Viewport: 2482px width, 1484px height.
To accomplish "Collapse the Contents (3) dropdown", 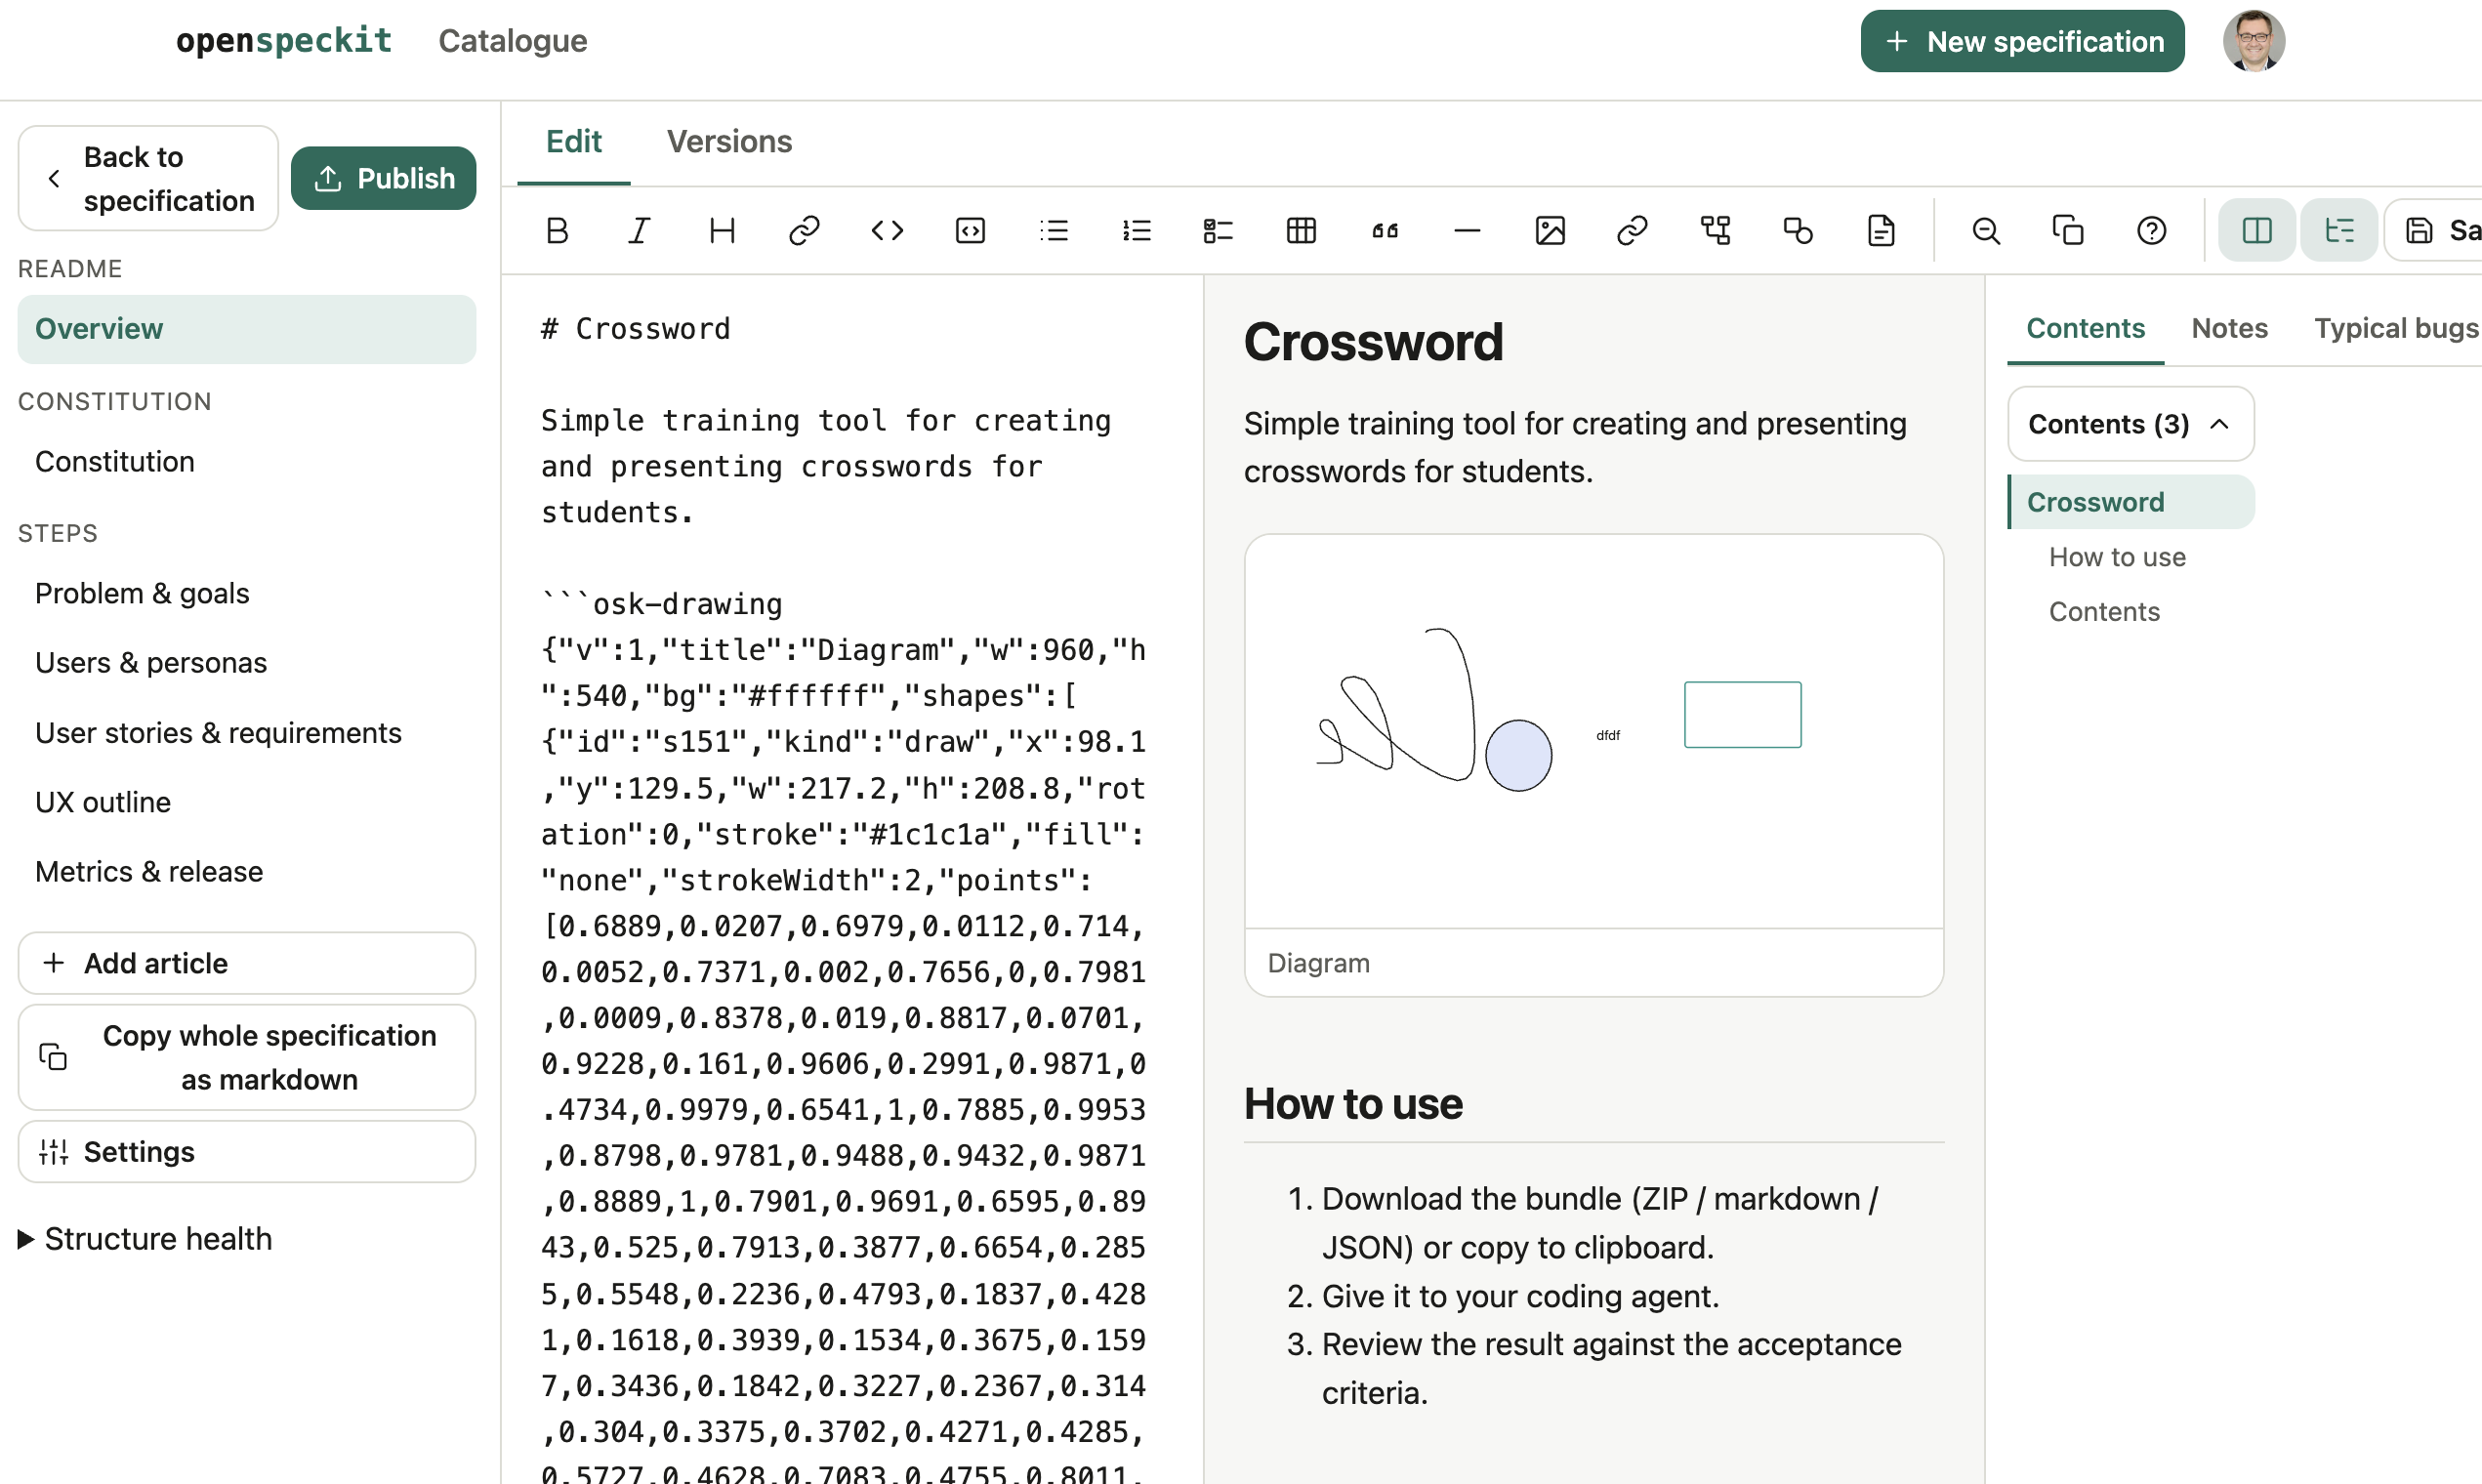I will [x=2131, y=424].
